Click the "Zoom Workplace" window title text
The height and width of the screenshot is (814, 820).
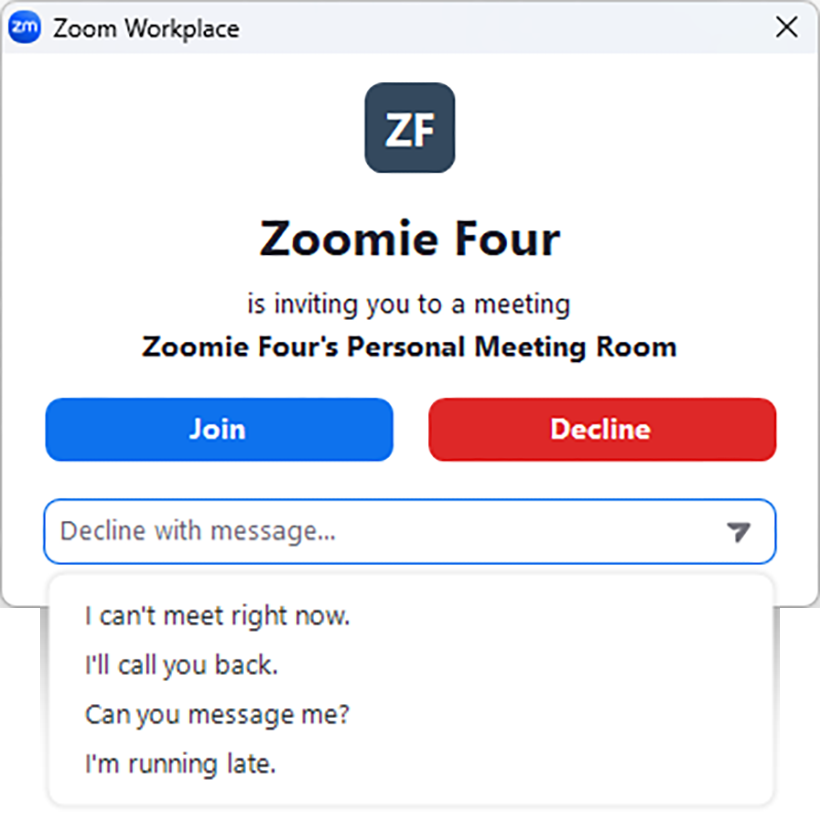click(x=146, y=28)
